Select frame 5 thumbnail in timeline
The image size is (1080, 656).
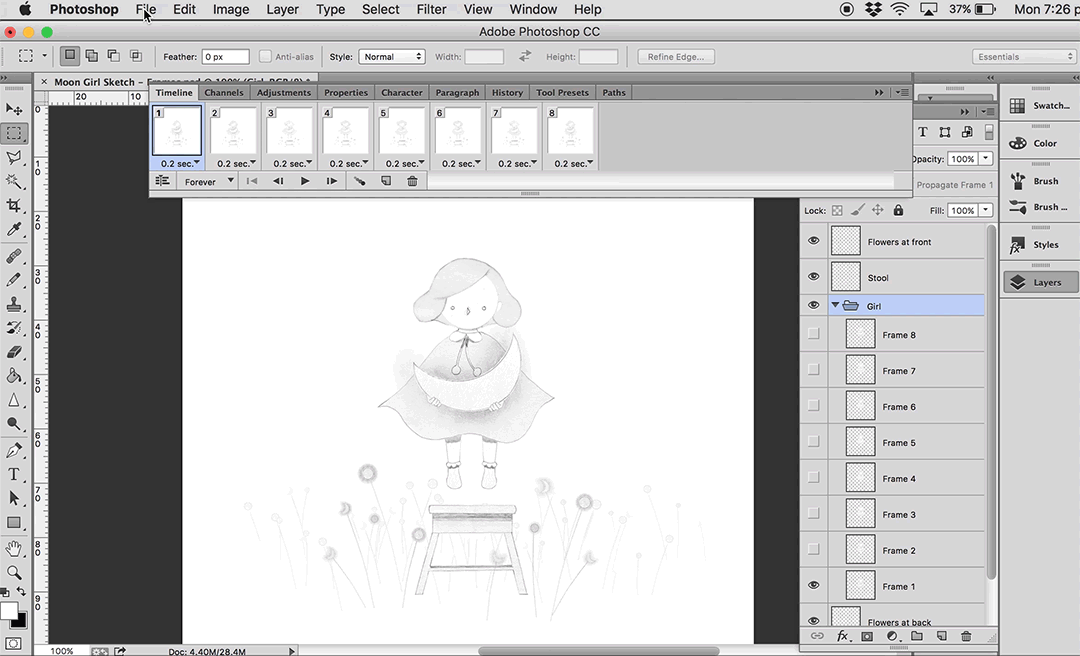tap(401, 130)
